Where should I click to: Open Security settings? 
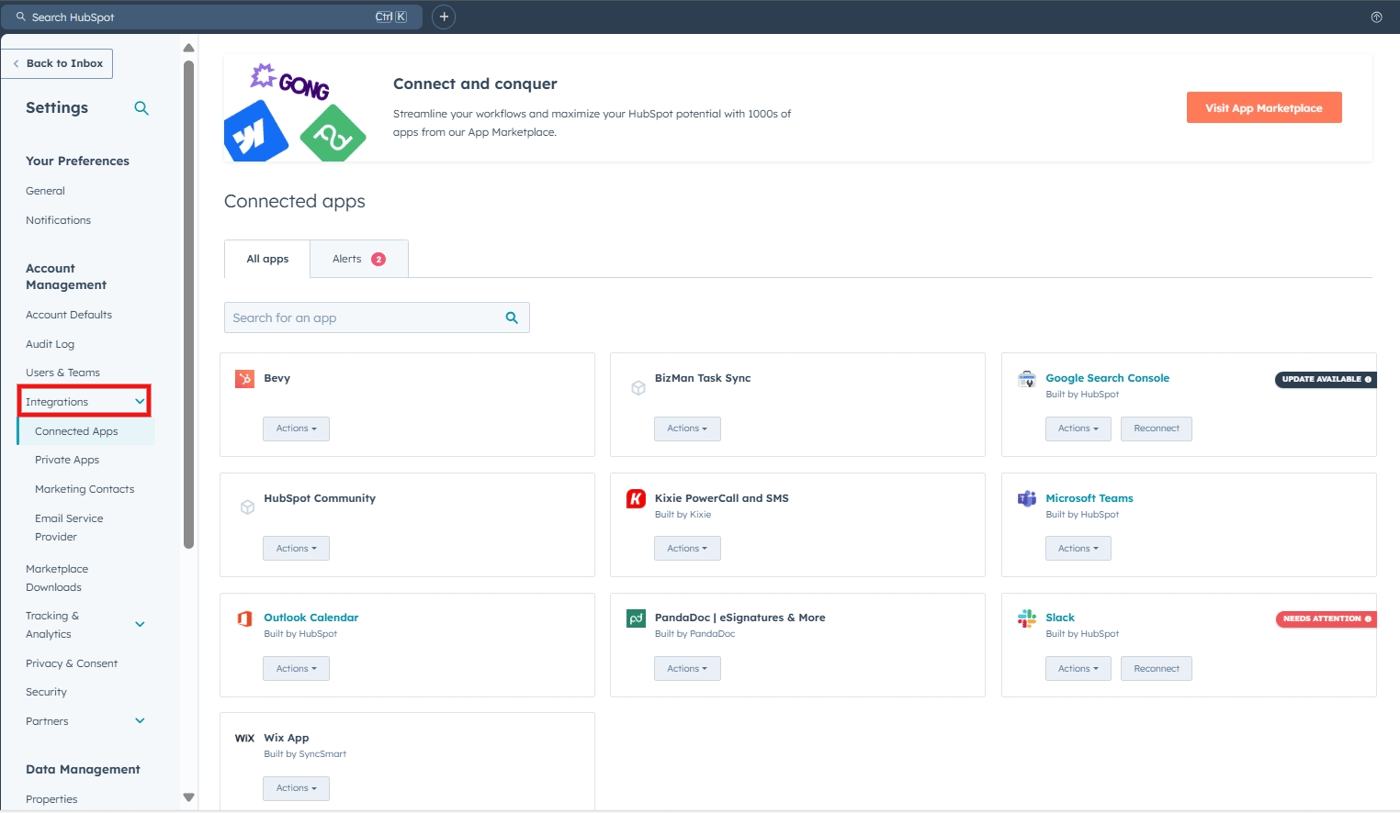coord(46,692)
